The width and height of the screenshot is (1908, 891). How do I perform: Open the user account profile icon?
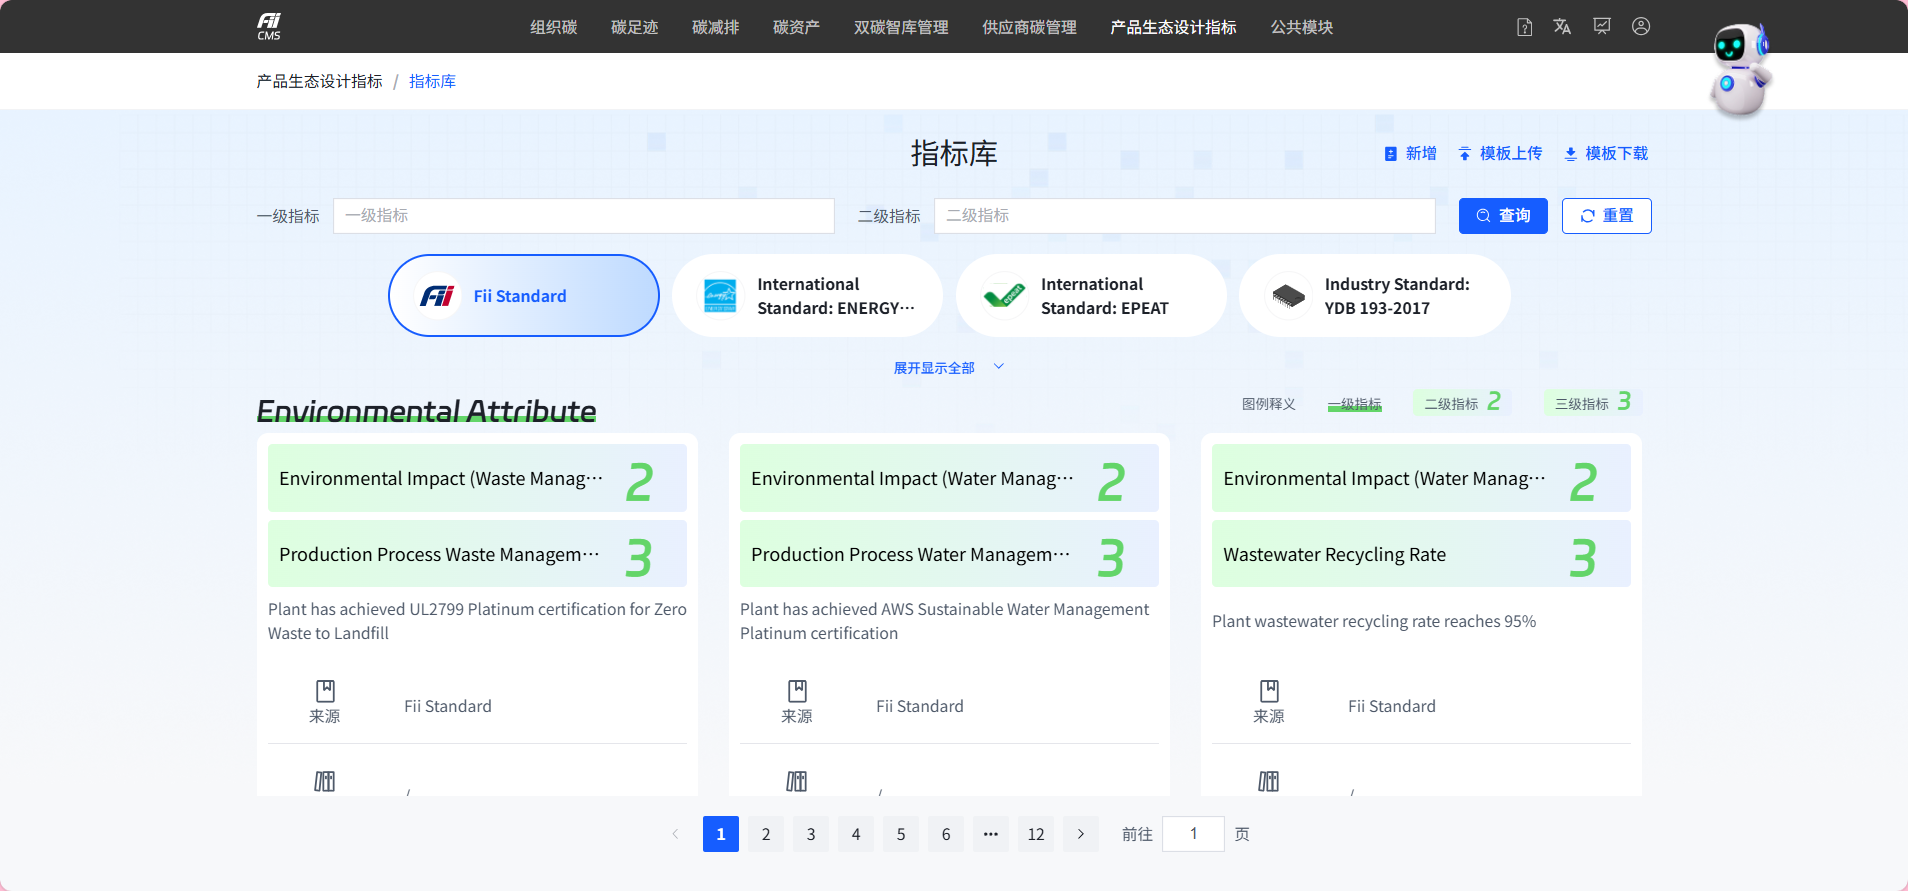pos(1641,27)
